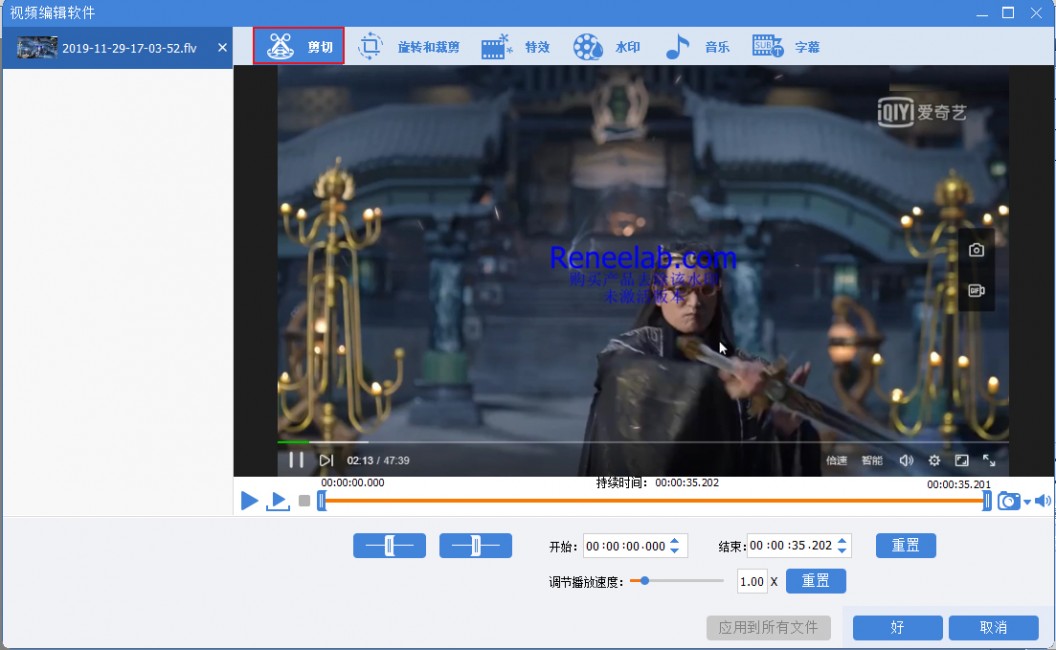Viewport: 1056px width, 650px height.
Task: Decrease the 开始 start time stepper
Action: 675,551
